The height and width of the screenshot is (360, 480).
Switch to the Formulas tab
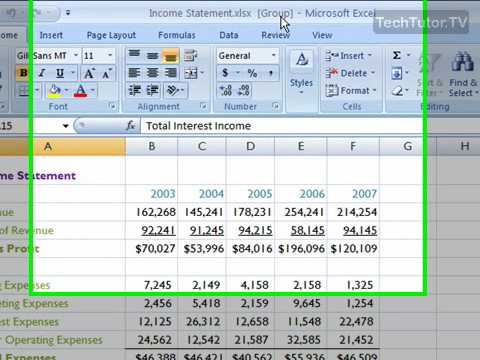coord(177,35)
